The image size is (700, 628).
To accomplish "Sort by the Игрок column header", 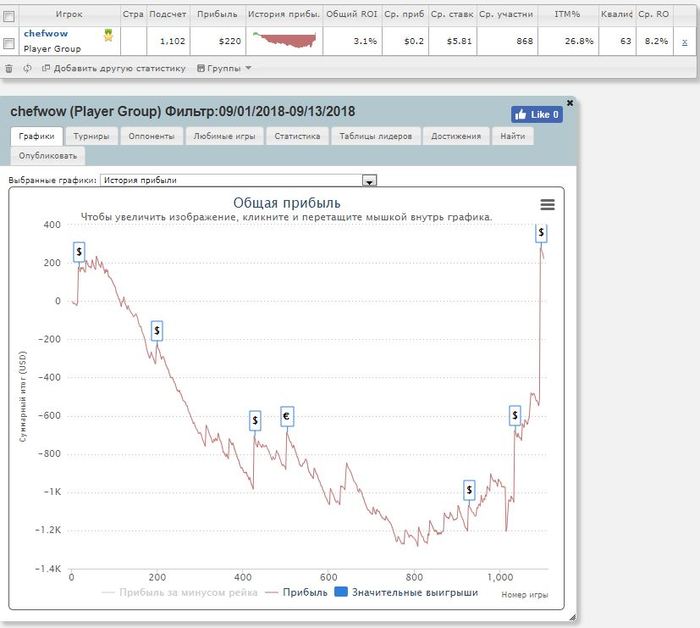I will click(69, 14).
